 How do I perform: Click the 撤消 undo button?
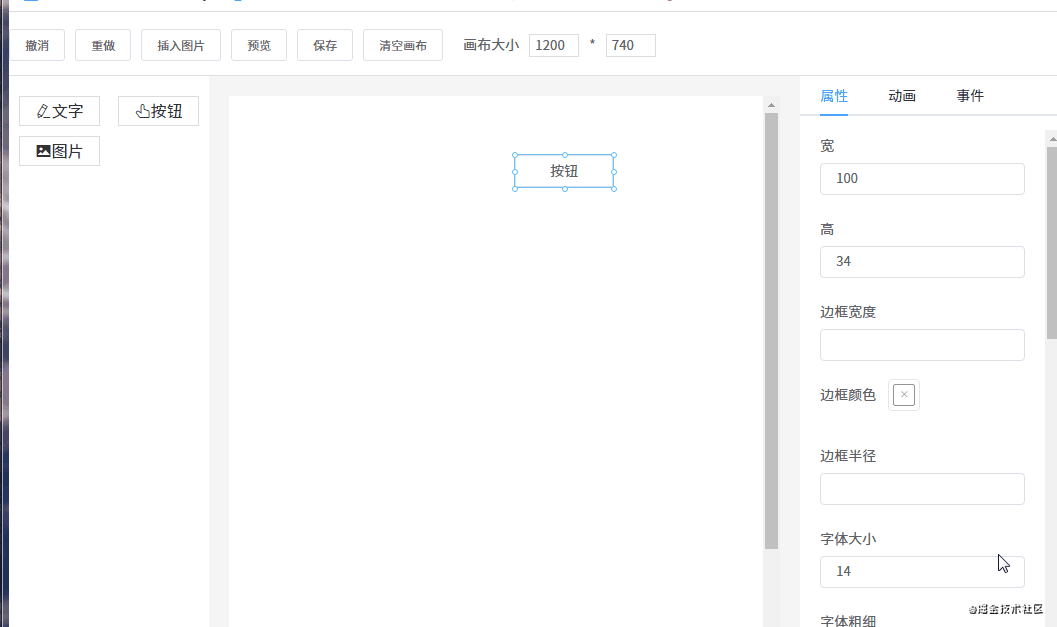[x=37, y=45]
